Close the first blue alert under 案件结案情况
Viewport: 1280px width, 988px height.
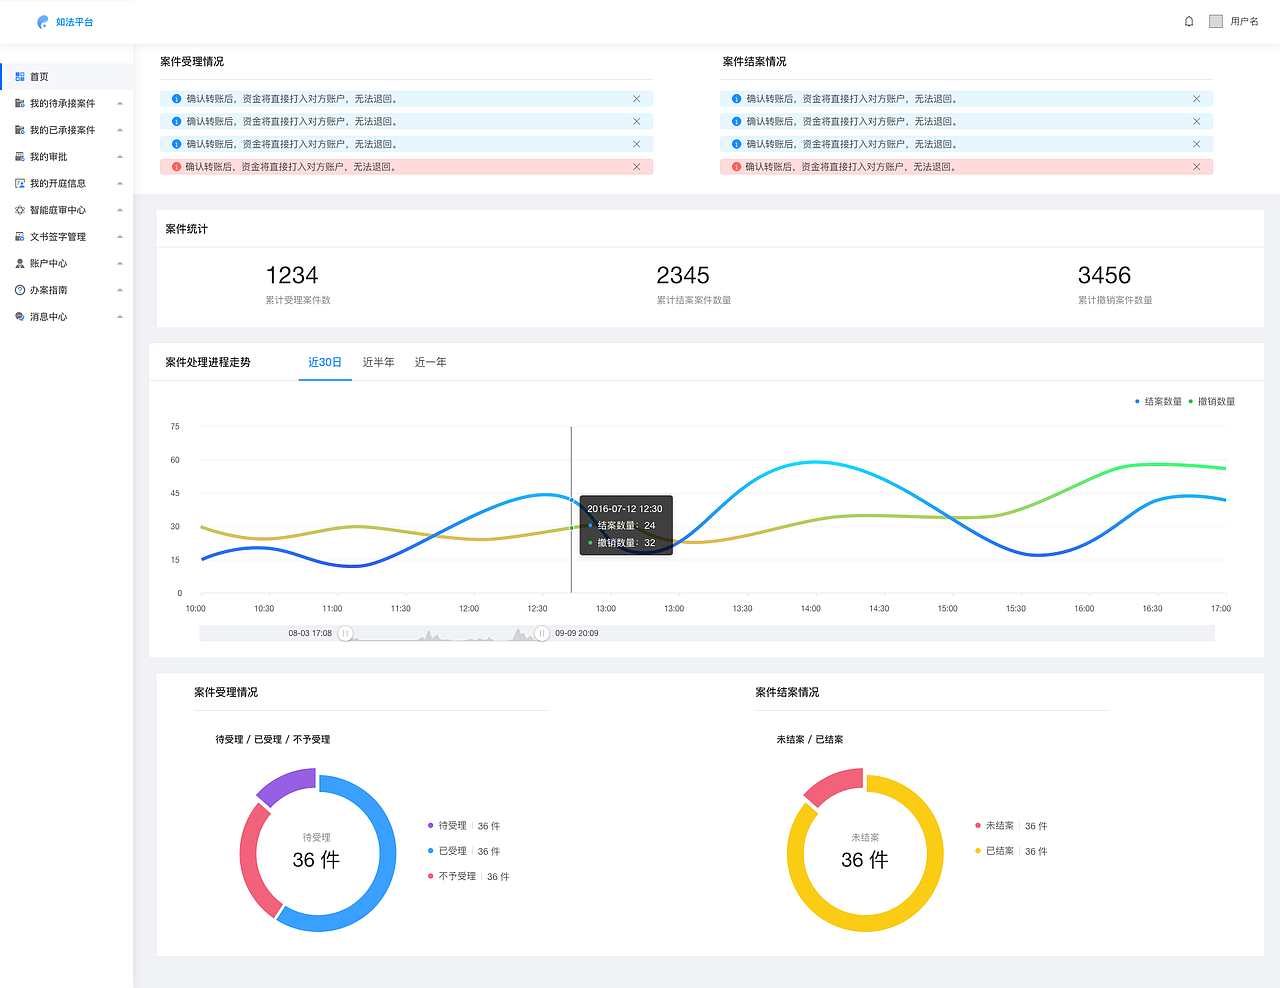click(x=1196, y=99)
